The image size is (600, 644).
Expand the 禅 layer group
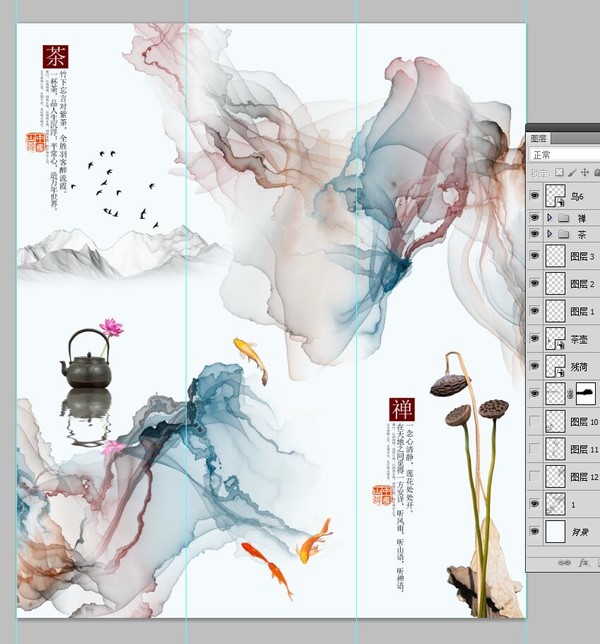549,218
